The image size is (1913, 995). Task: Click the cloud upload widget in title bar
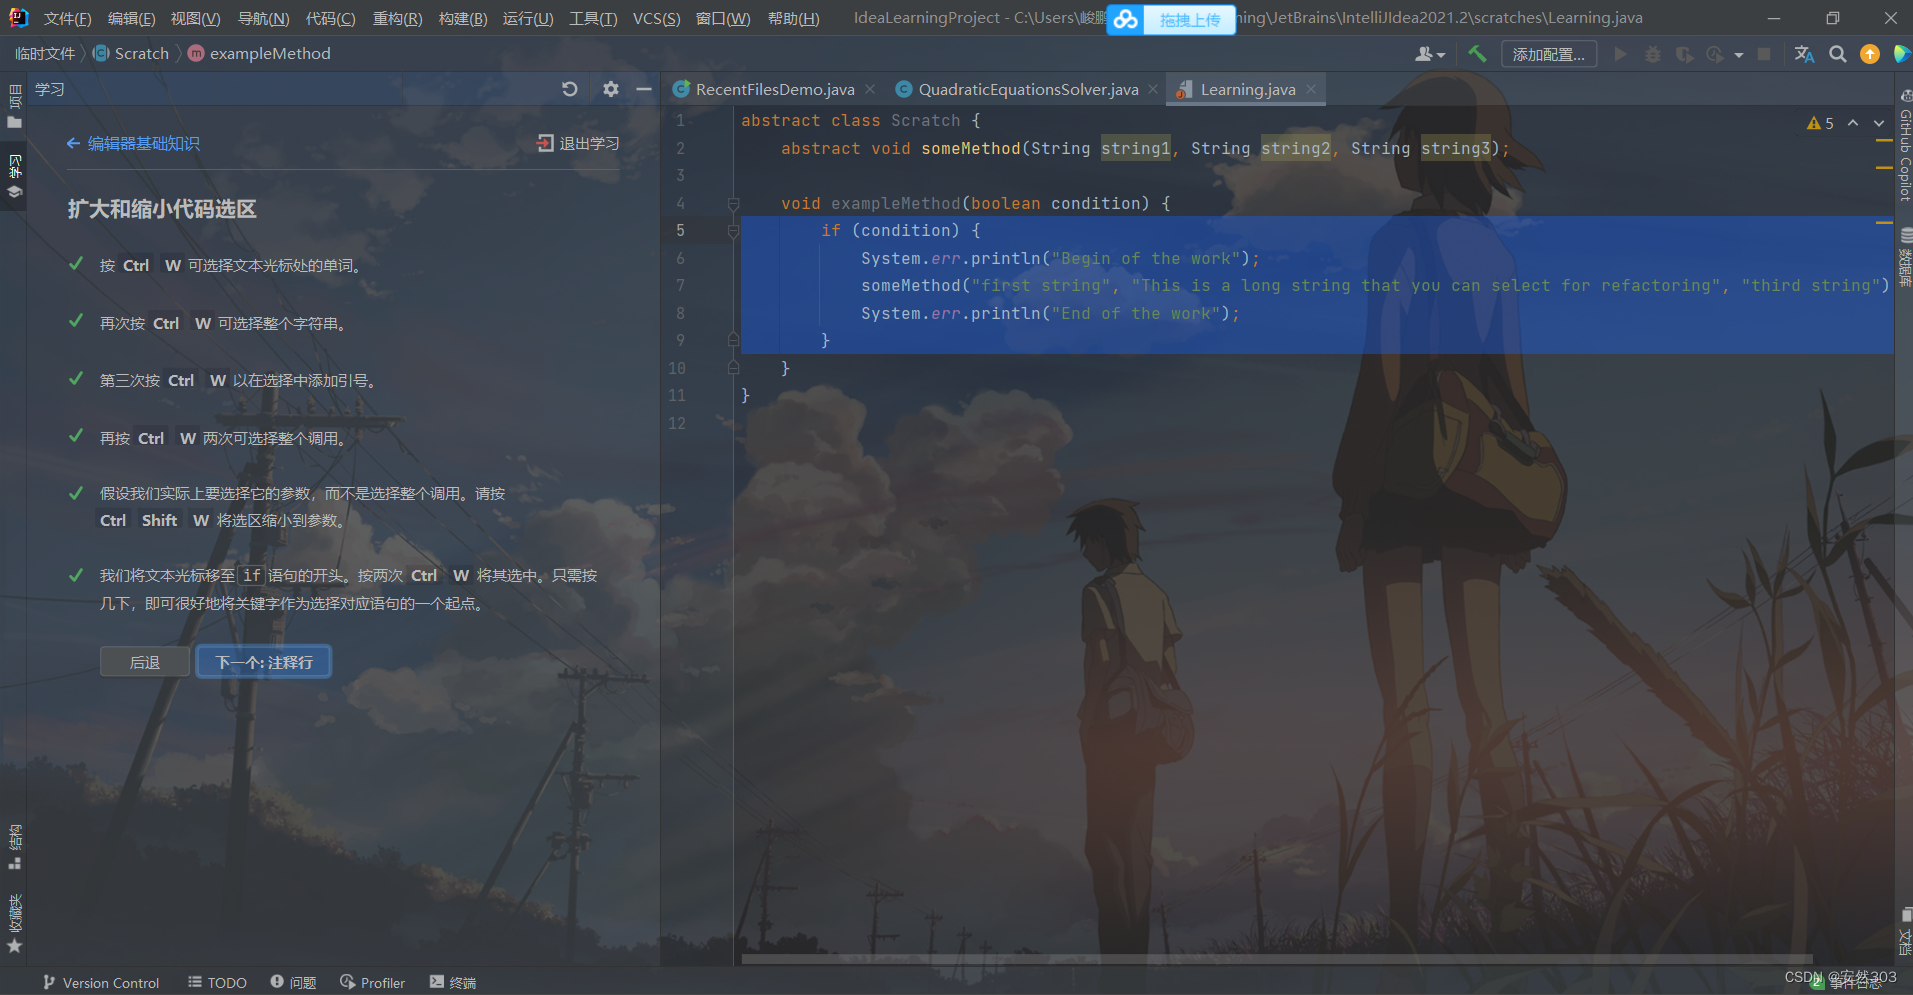(1171, 19)
